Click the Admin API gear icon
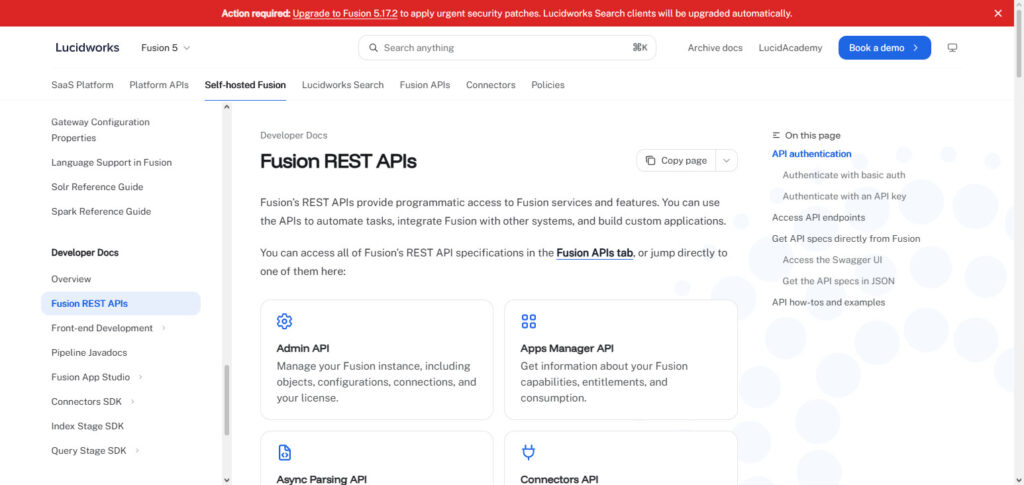This screenshot has width=1024, height=485. point(284,321)
